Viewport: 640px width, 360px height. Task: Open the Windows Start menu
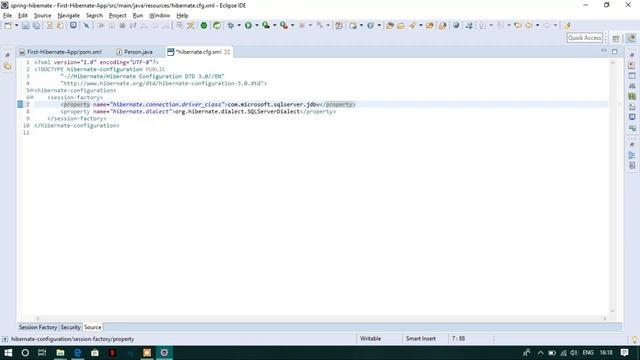[8, 353]
